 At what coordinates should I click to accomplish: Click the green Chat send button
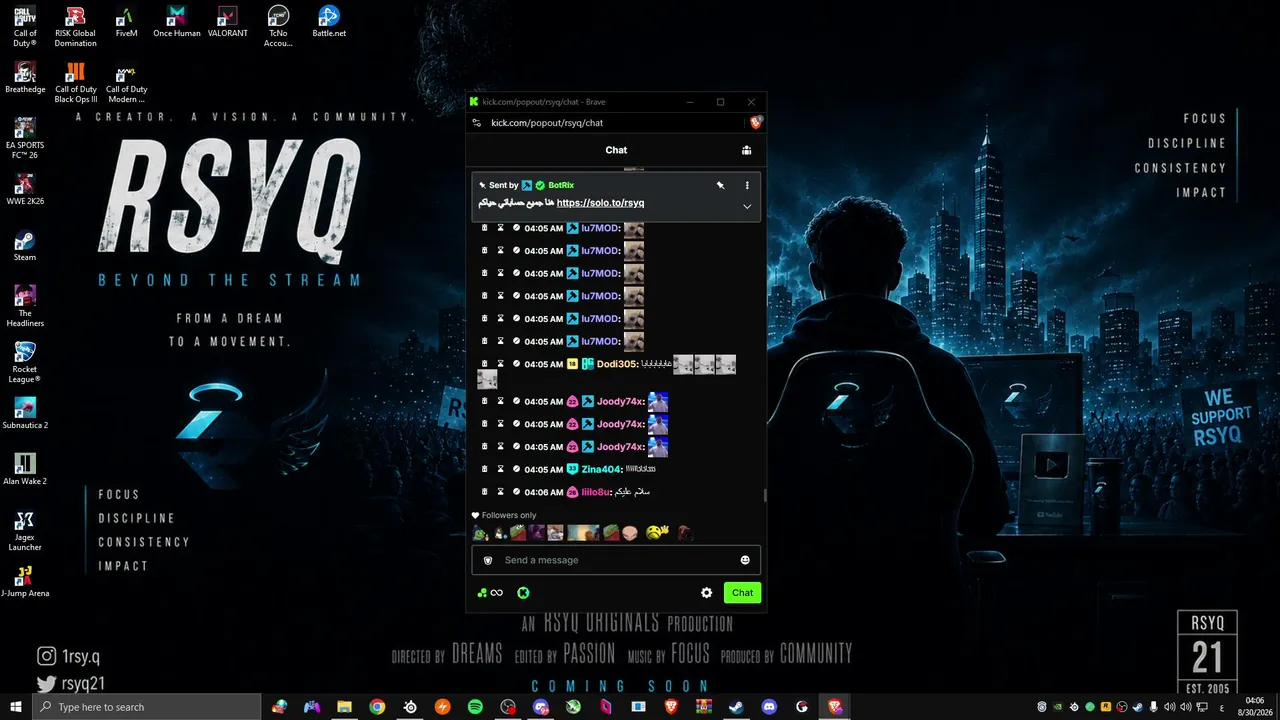point(742,593)
